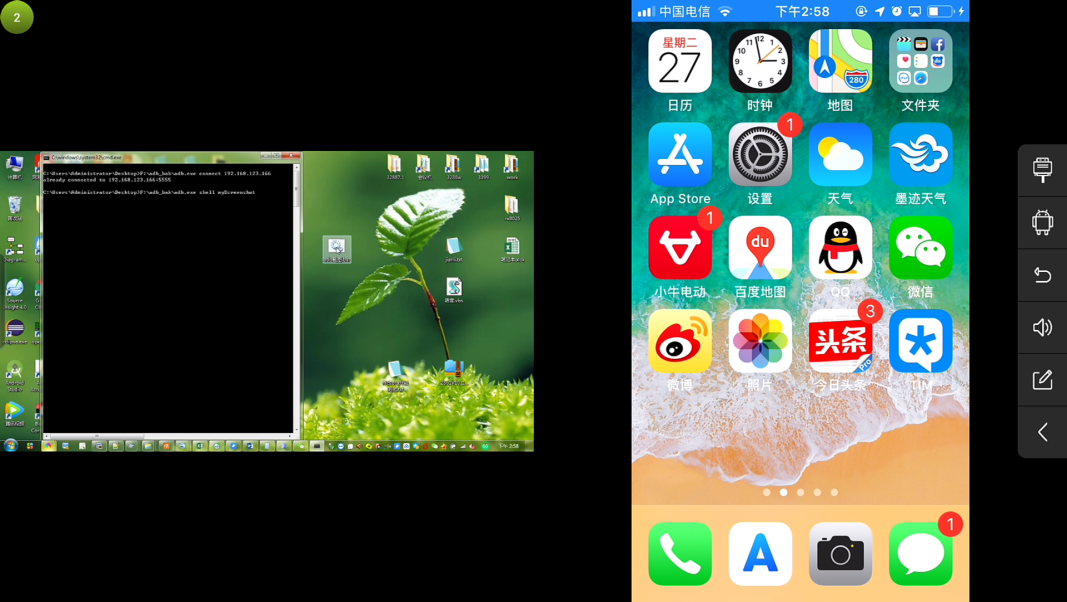This screenshot has height=602, width=1067.
Task: Tap the Camera icon in the dock
Action: tap(840, 553)
